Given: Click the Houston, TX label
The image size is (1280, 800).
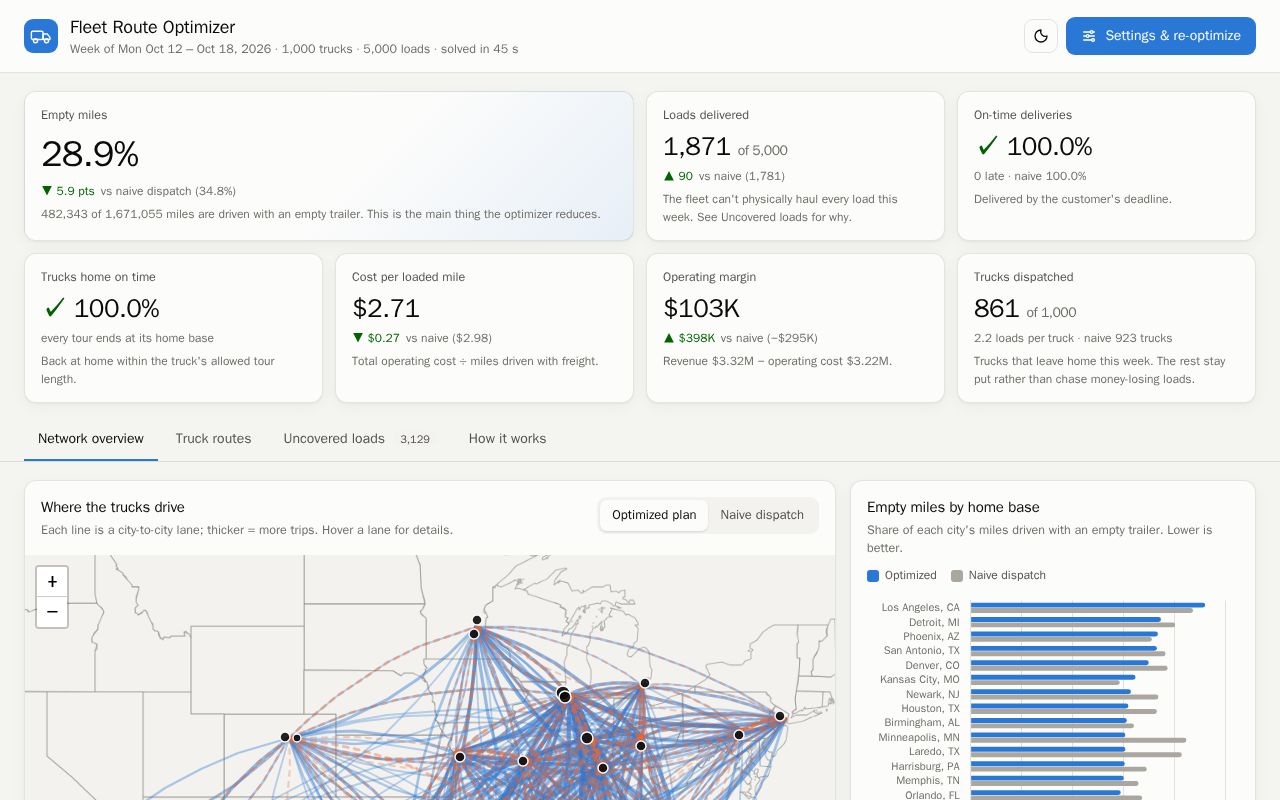Looking at the screenshot, I should pos(930,708).
